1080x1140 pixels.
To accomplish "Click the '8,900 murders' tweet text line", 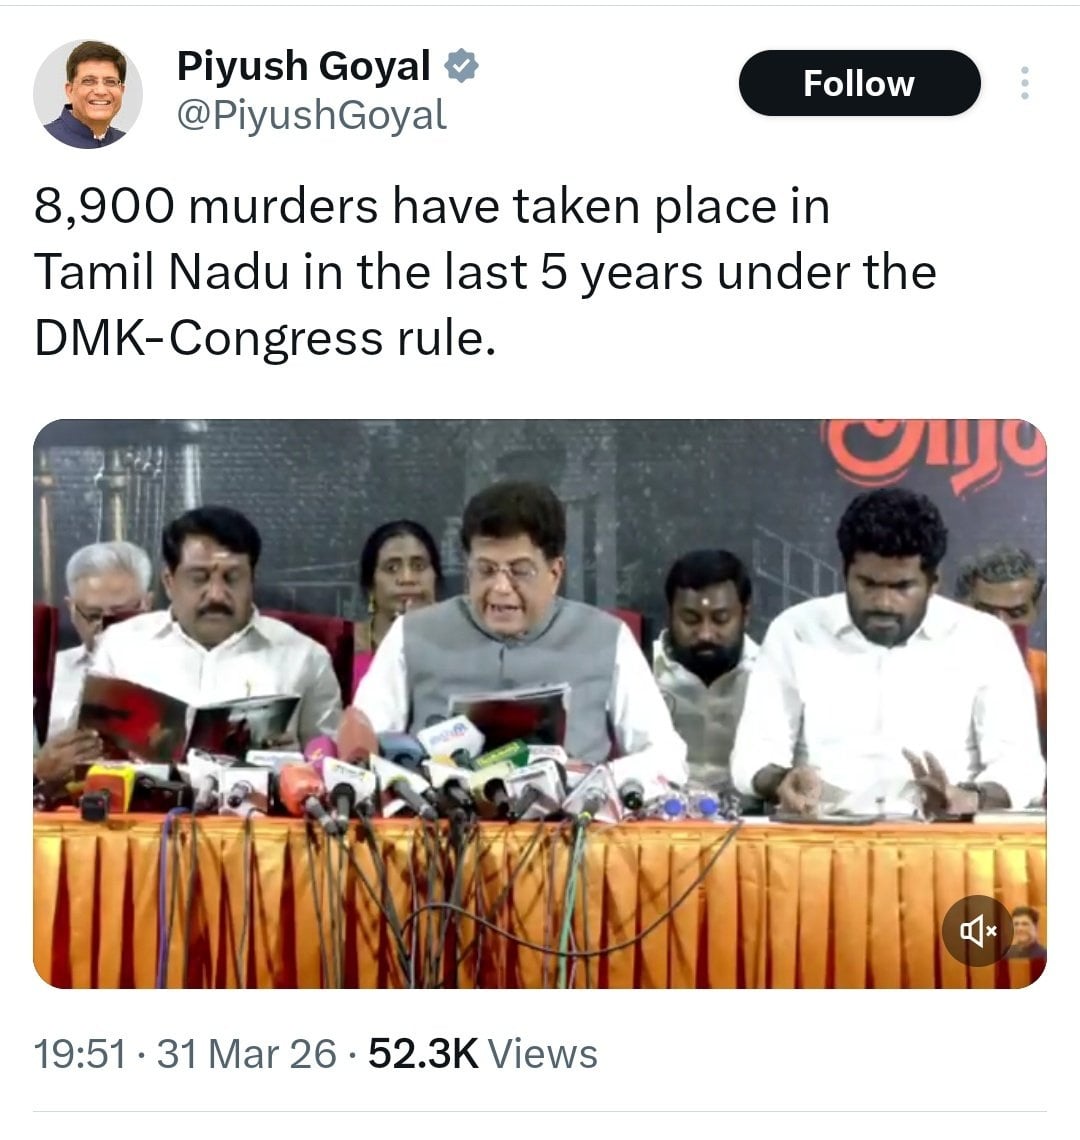I will [x=432, y=206].
